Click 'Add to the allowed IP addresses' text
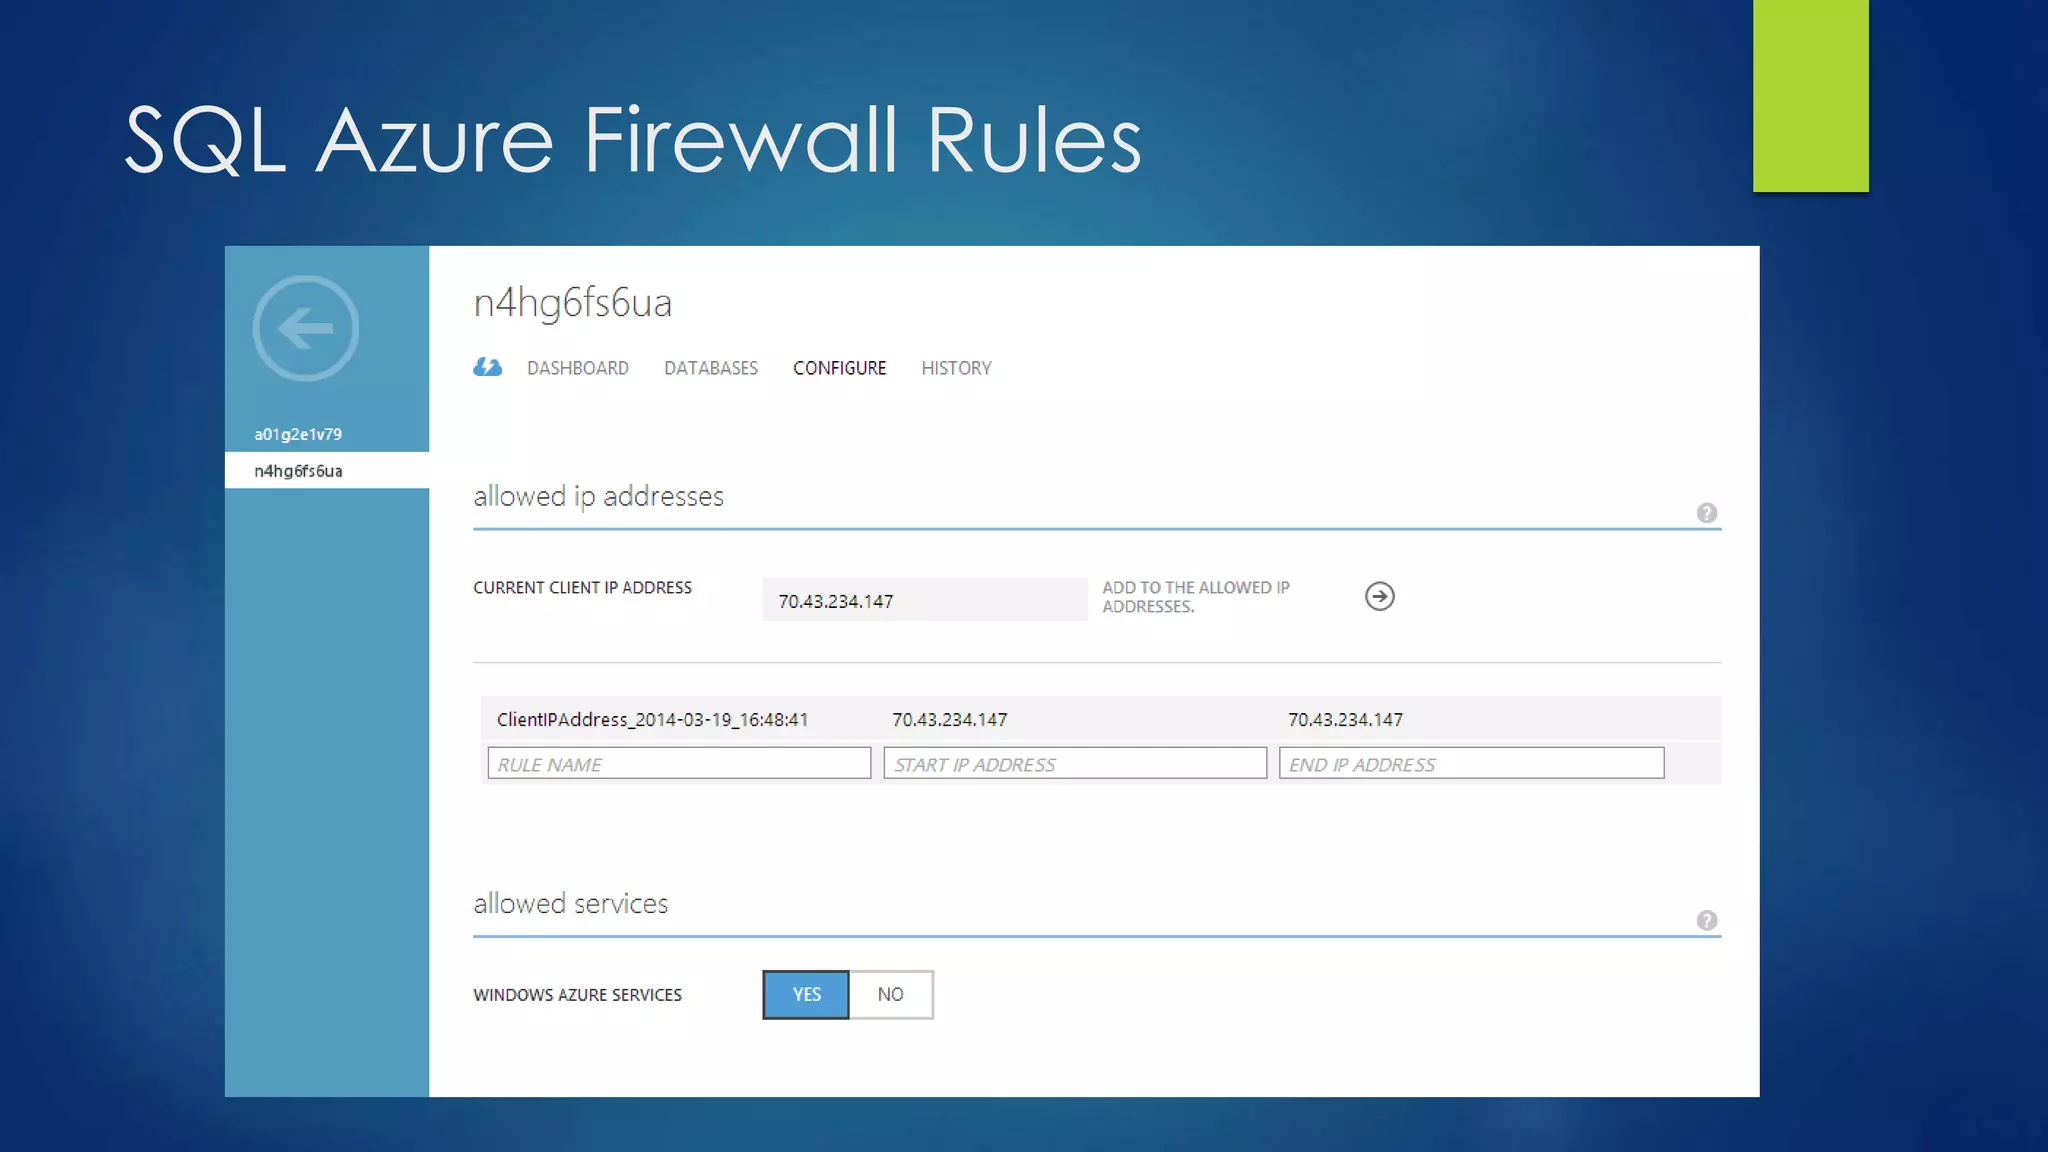Screen dimensions: 2048x1152 coord(1195,597)
